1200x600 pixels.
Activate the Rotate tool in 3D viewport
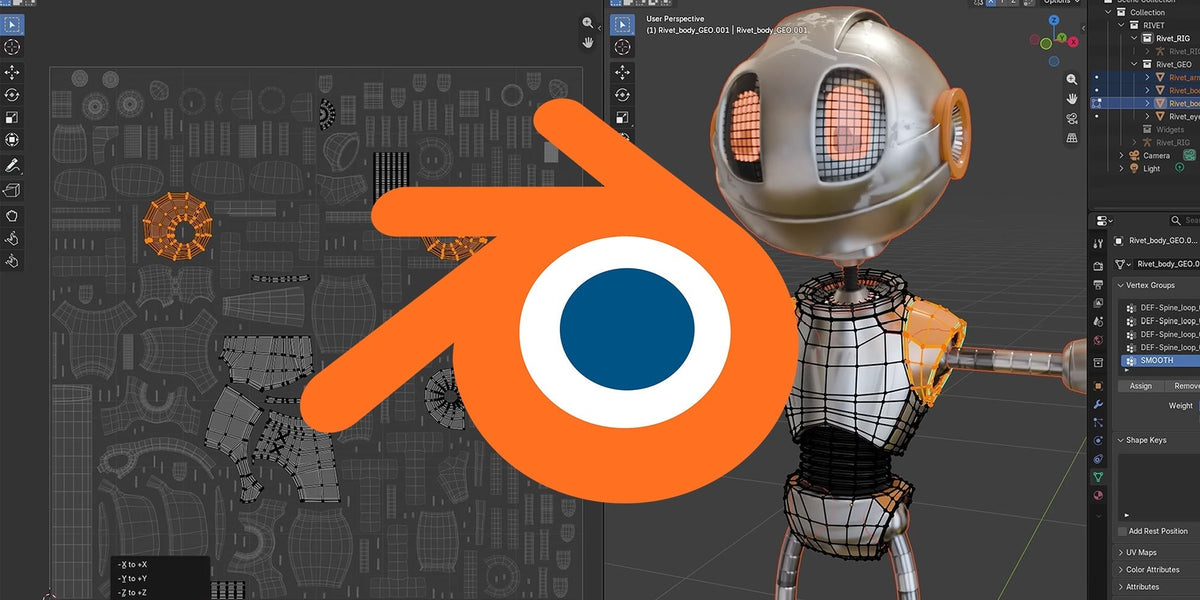click(622, 95)
